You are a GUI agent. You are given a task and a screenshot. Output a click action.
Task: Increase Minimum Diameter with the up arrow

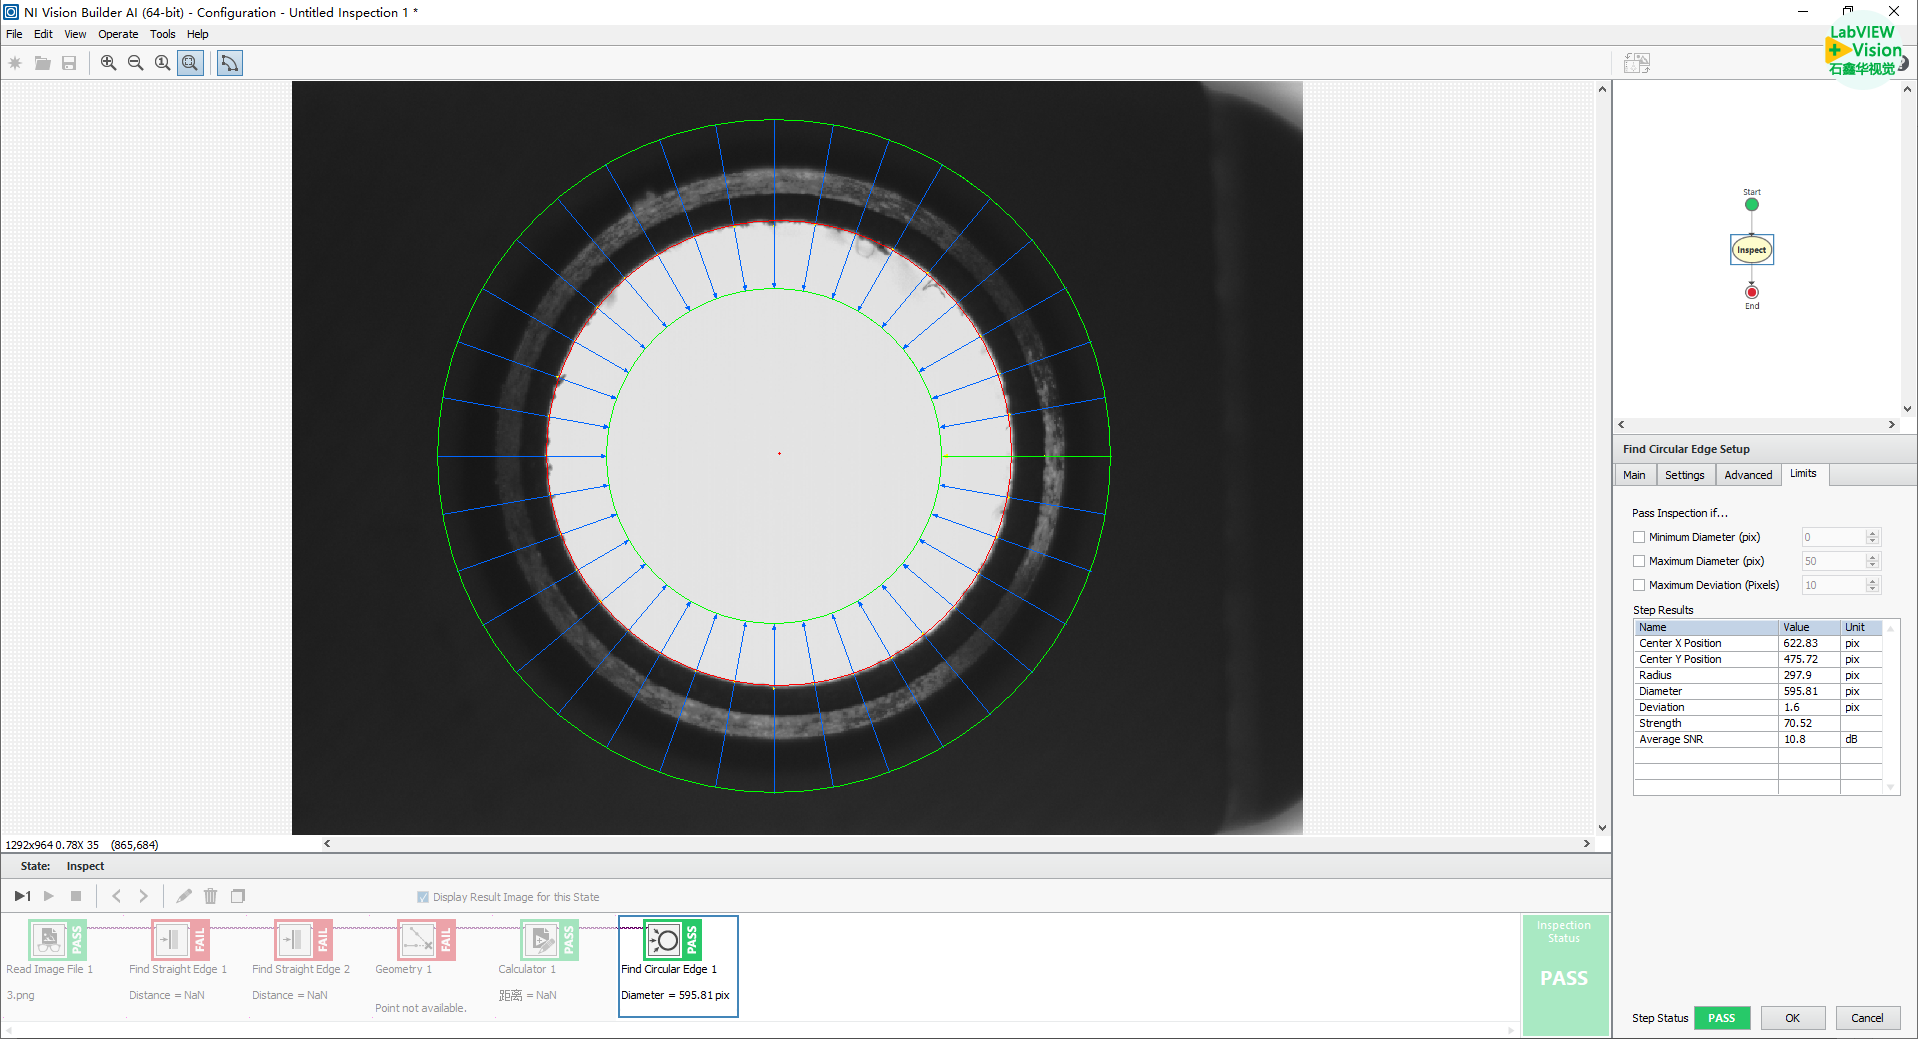pyautogui.click(x=1873, y=533)
